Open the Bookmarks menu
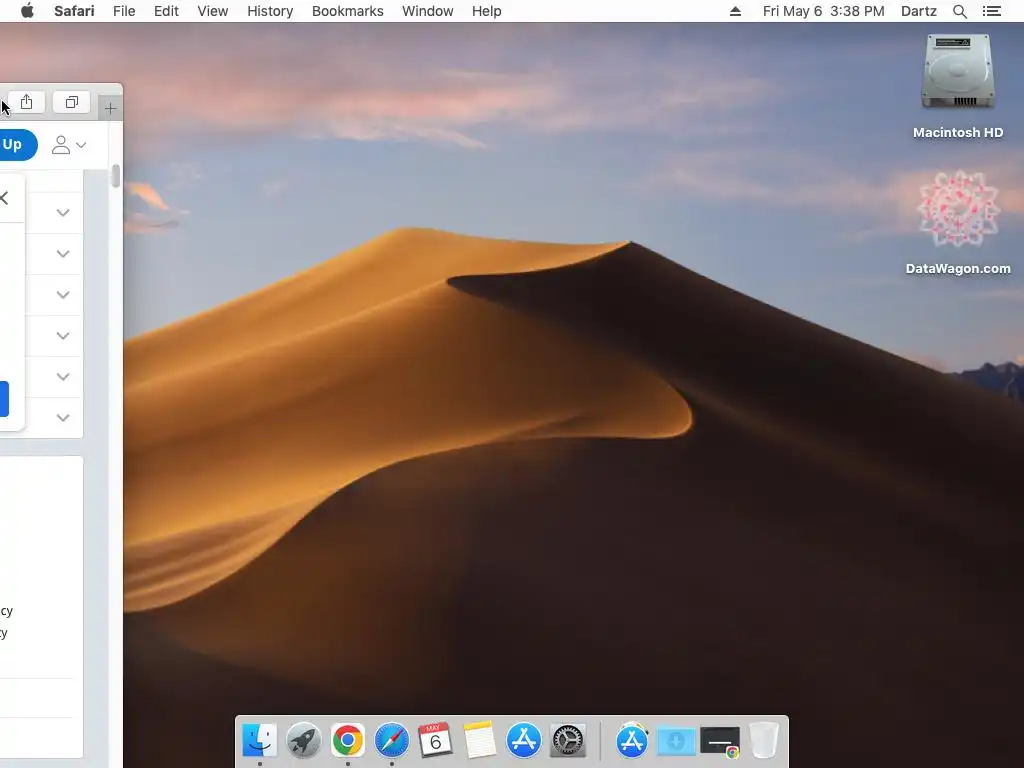 point(347,11)
